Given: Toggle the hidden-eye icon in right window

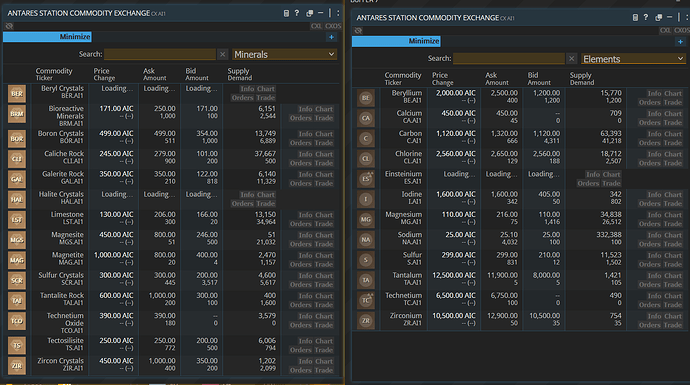Looking at the screenshot, I should point(358,30).
